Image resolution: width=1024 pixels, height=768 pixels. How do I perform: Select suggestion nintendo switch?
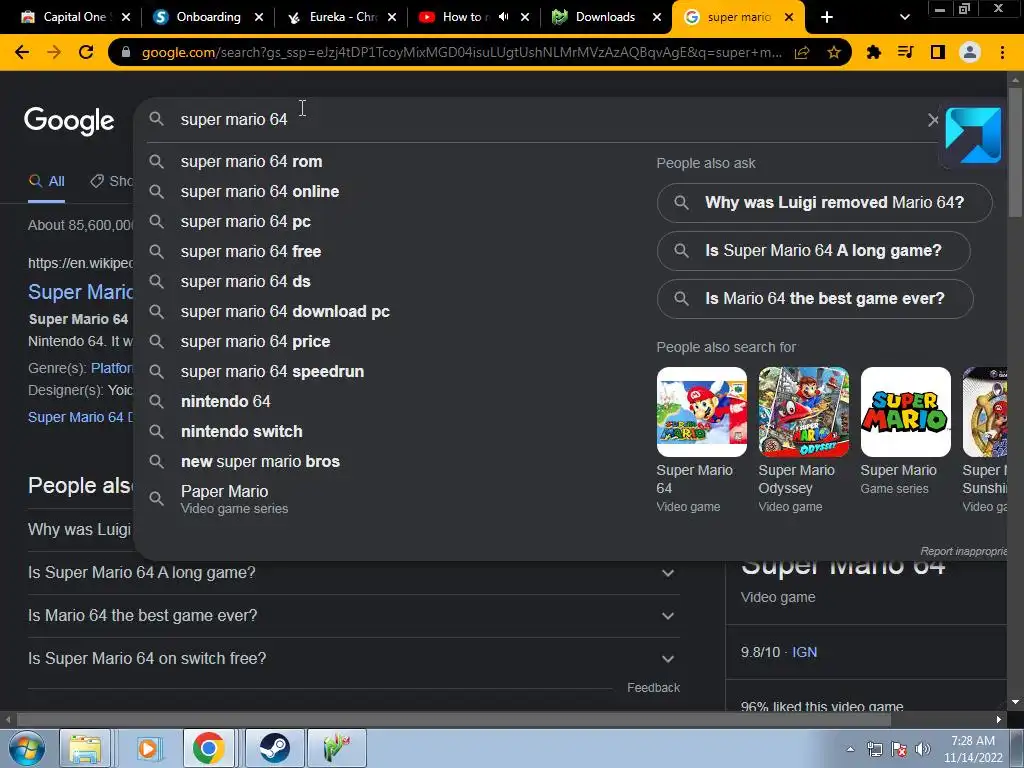click(x=392, y=432)
